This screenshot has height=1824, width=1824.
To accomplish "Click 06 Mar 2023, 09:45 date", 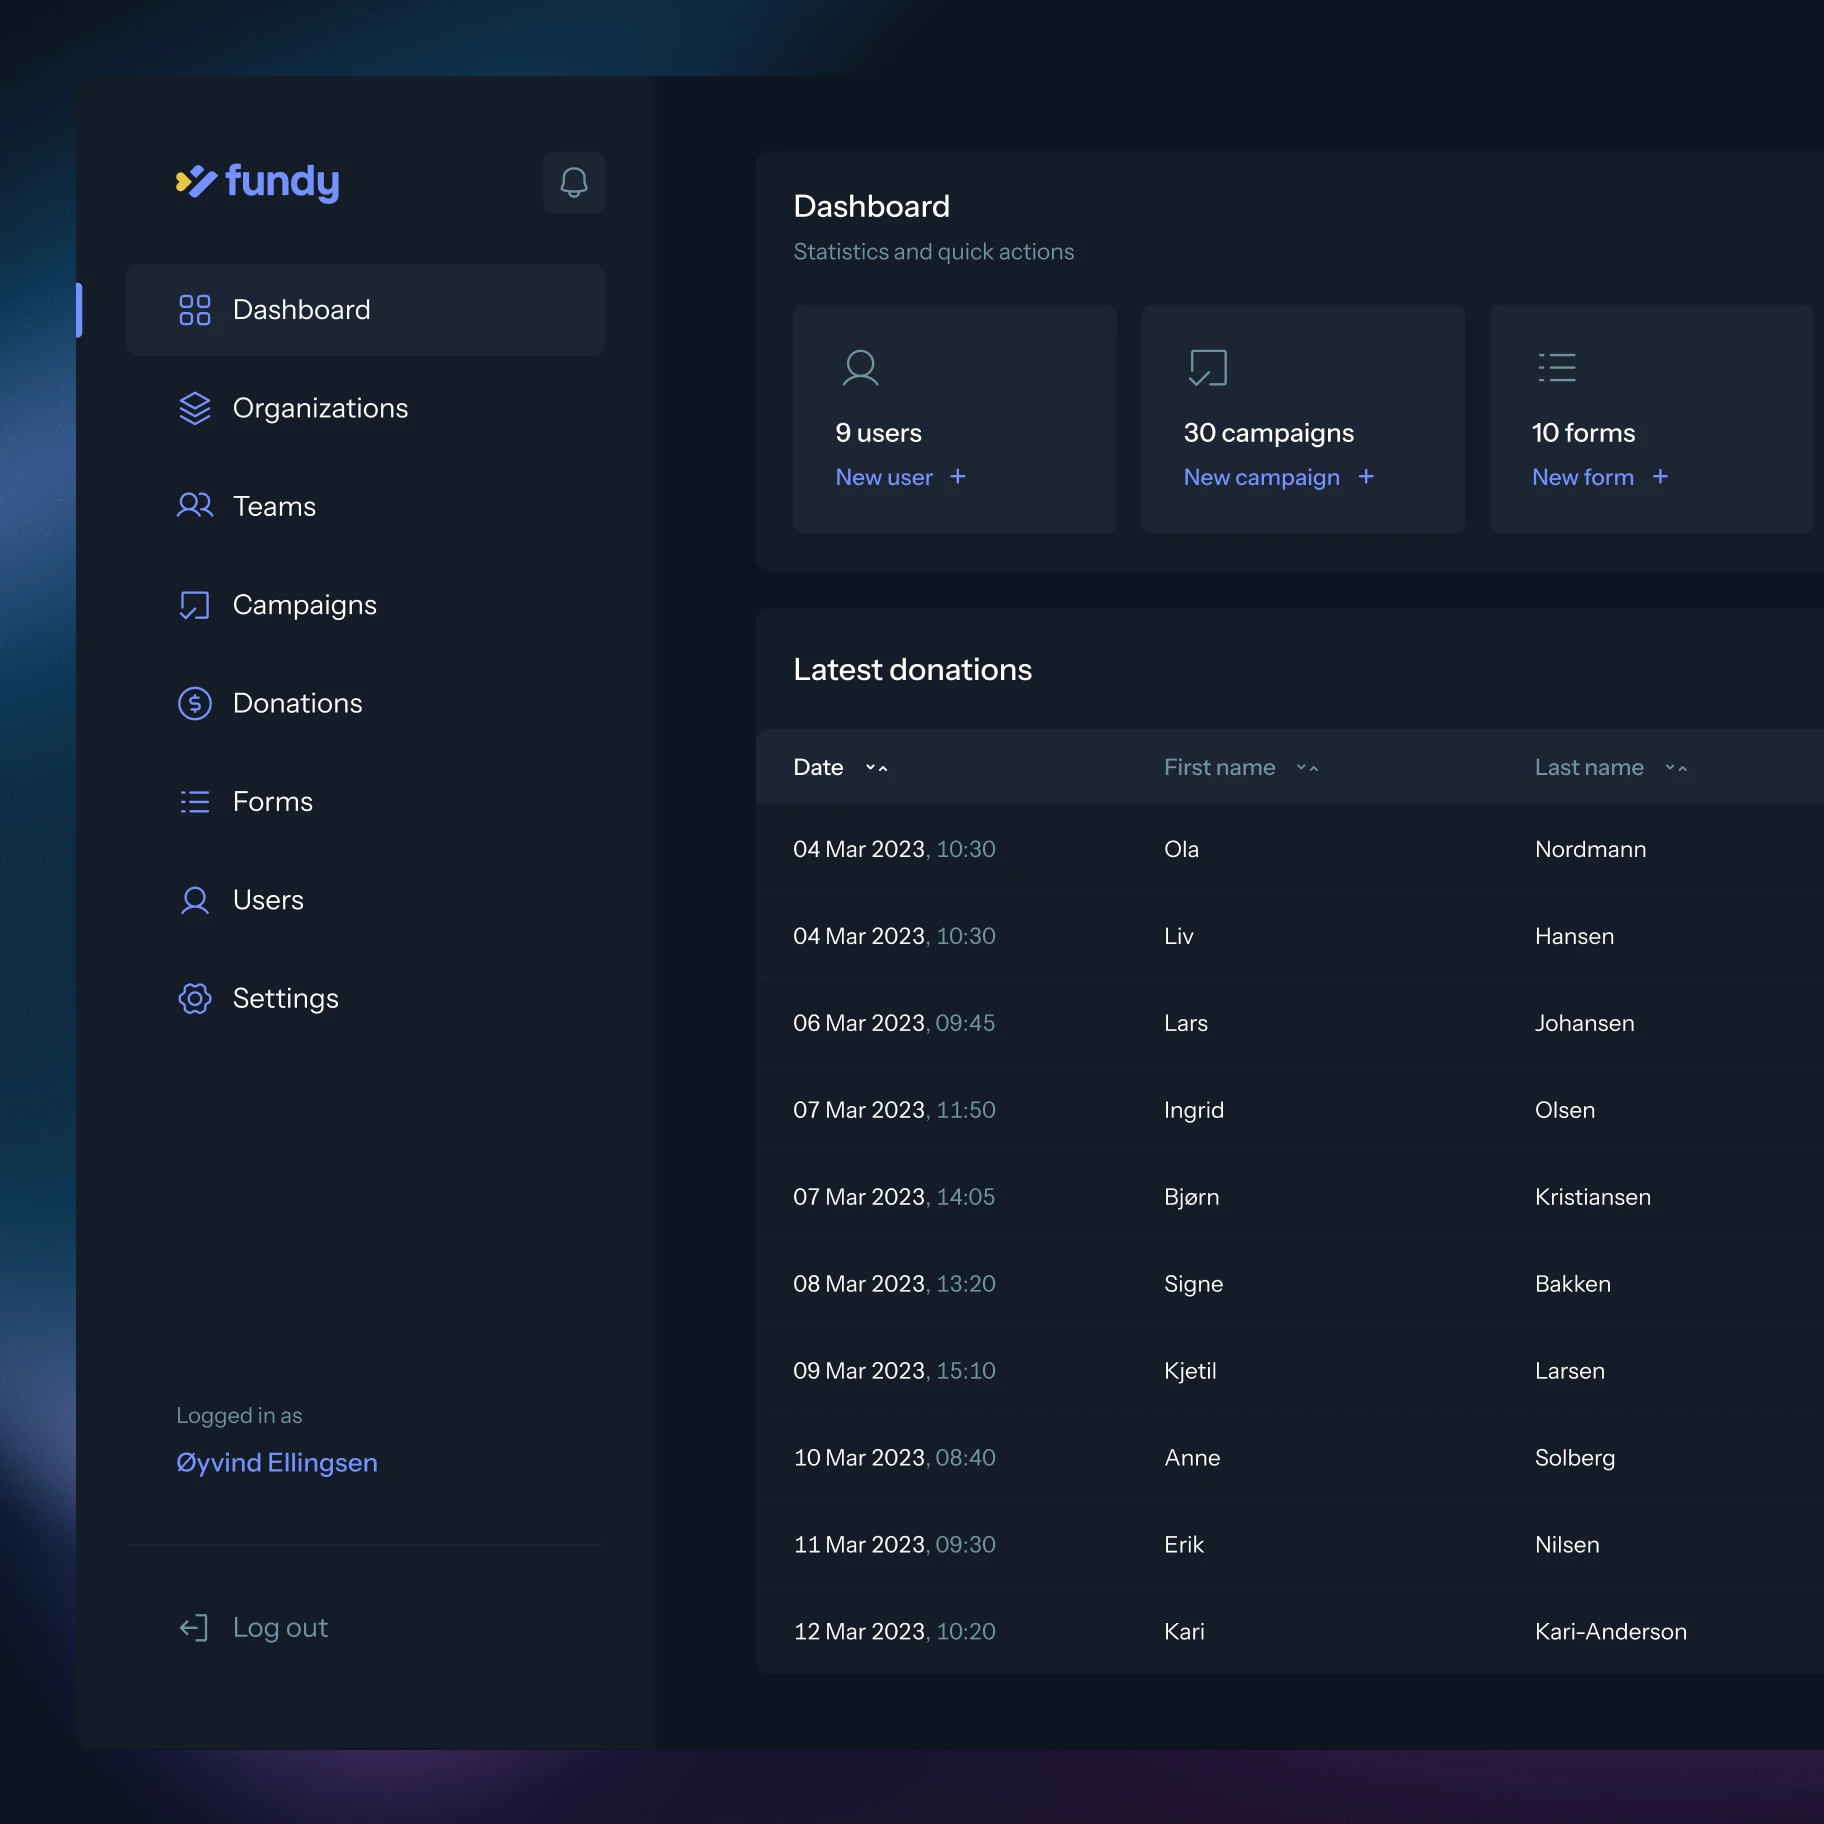I will [x=894, y=1023].
